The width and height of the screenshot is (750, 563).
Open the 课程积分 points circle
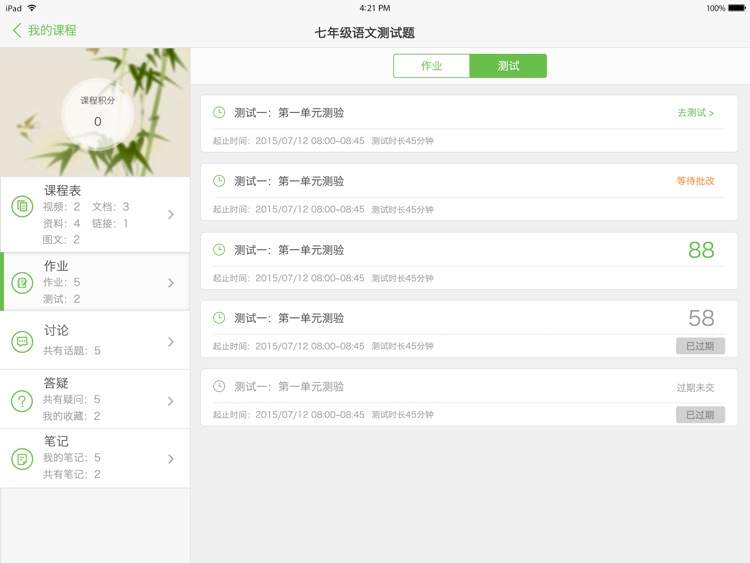point(98,114)
